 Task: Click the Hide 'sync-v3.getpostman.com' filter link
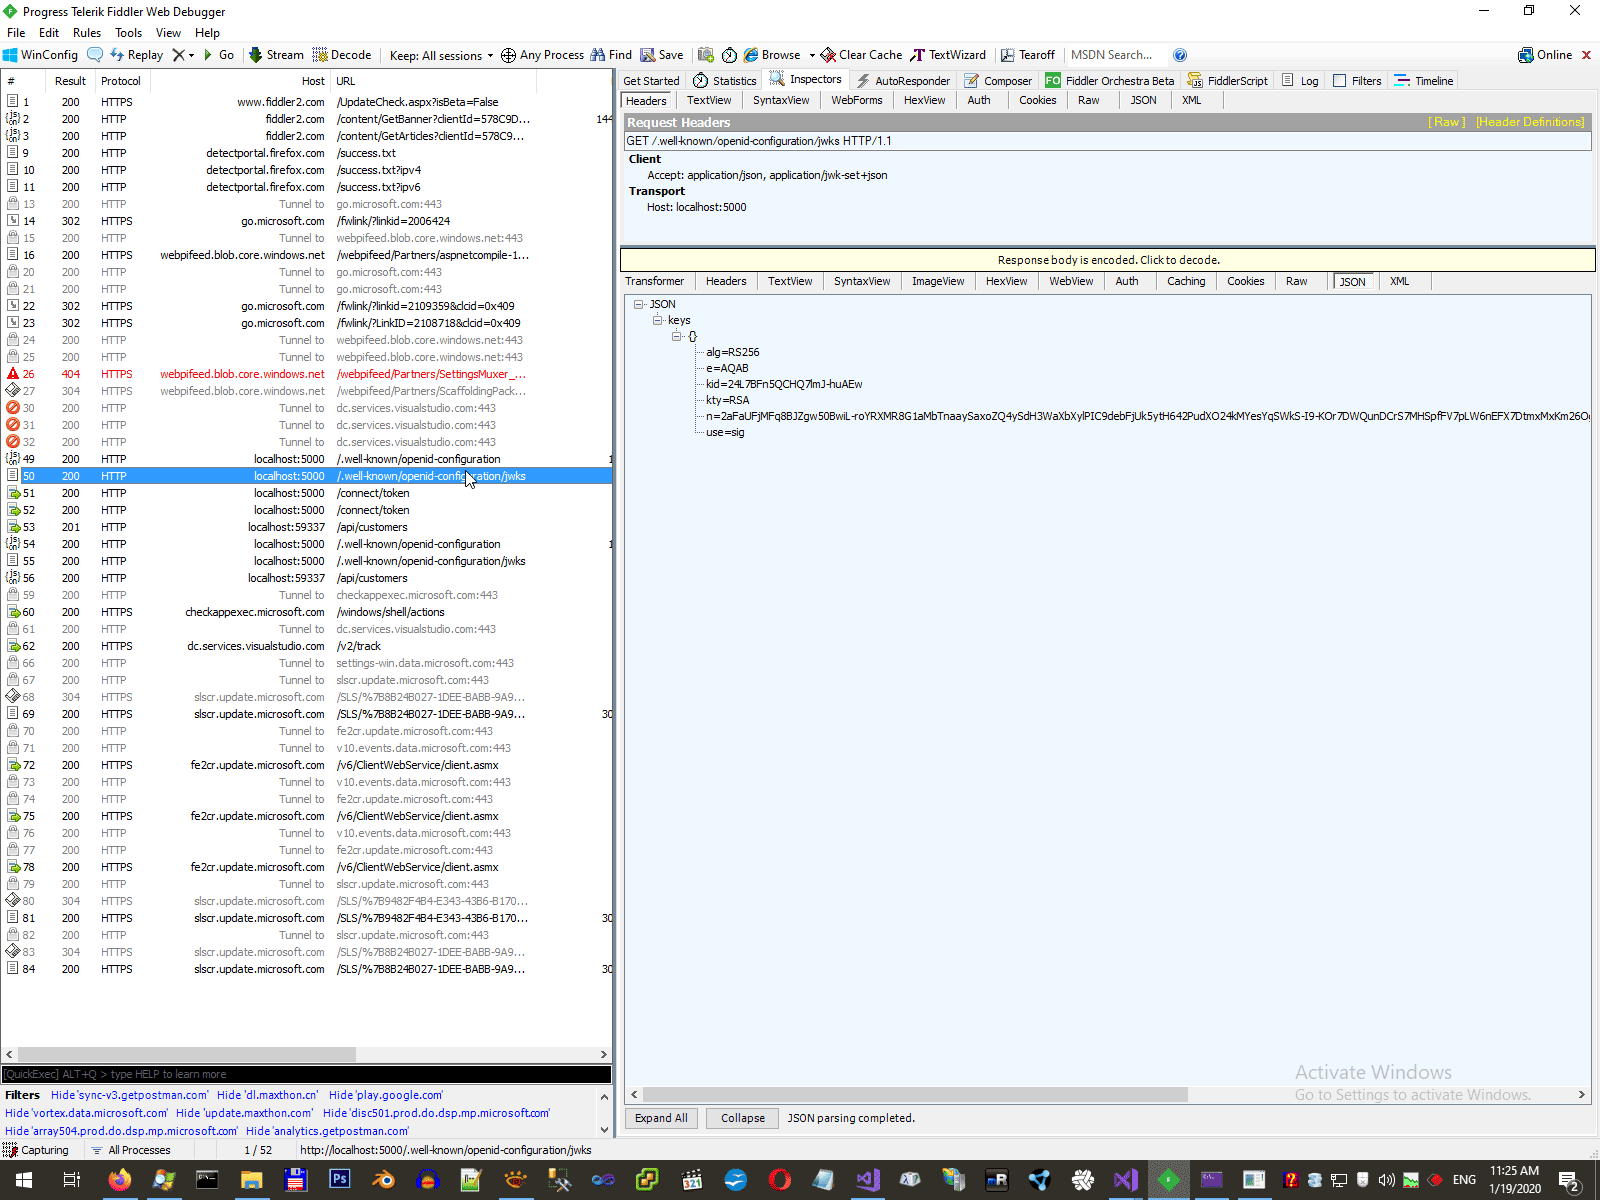pos(130,1095)
